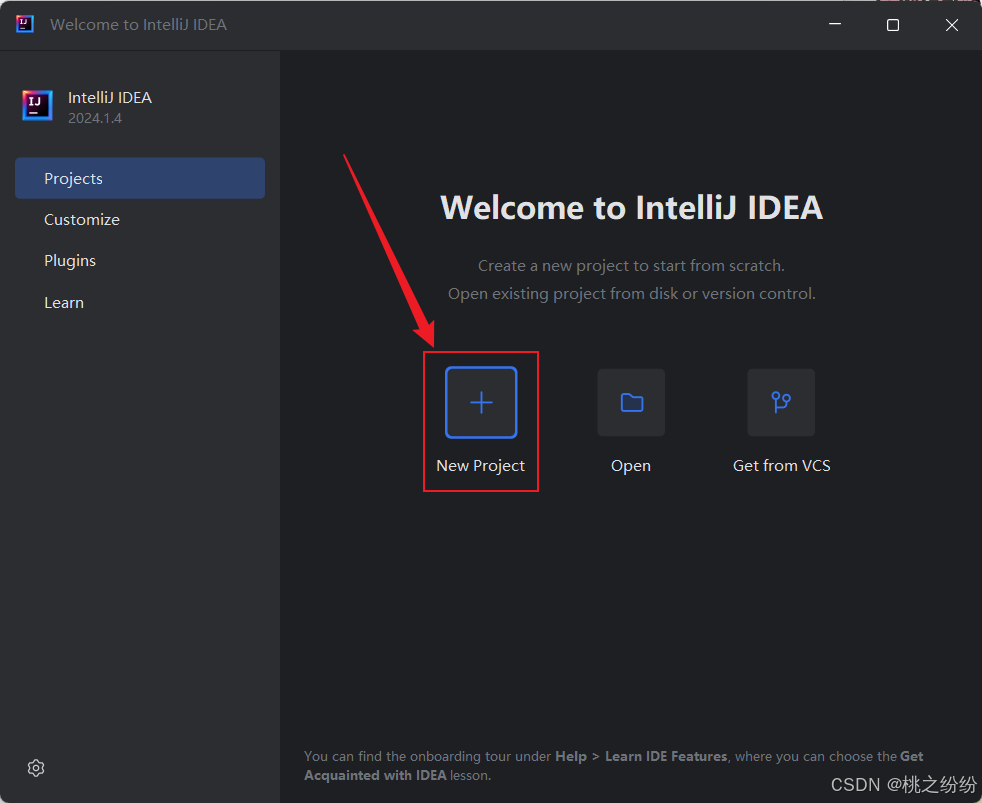Click the IntelliJ IDEA name in the sidebar
982x803 pixels.
(110, 98)
